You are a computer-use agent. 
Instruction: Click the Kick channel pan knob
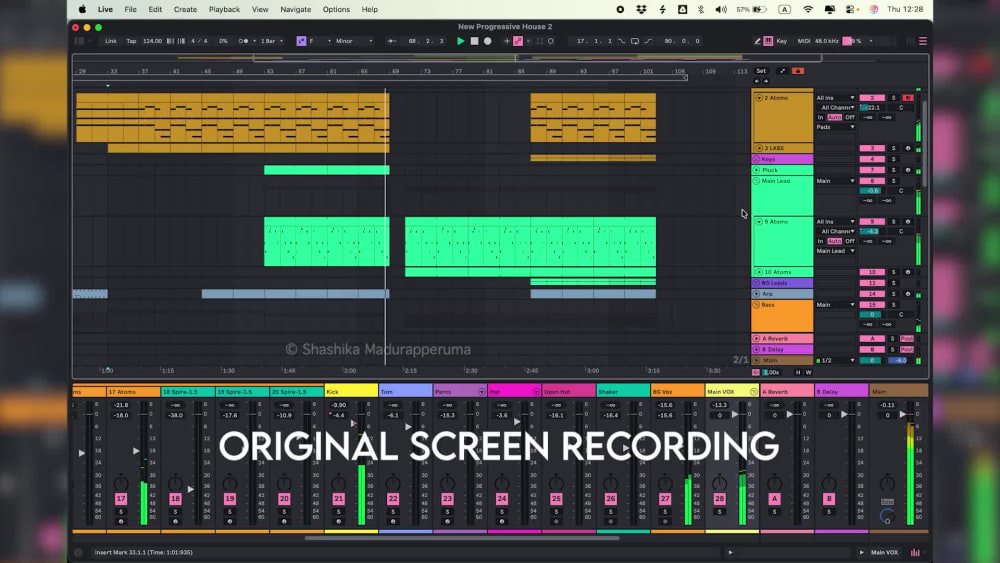pos(339,483)
